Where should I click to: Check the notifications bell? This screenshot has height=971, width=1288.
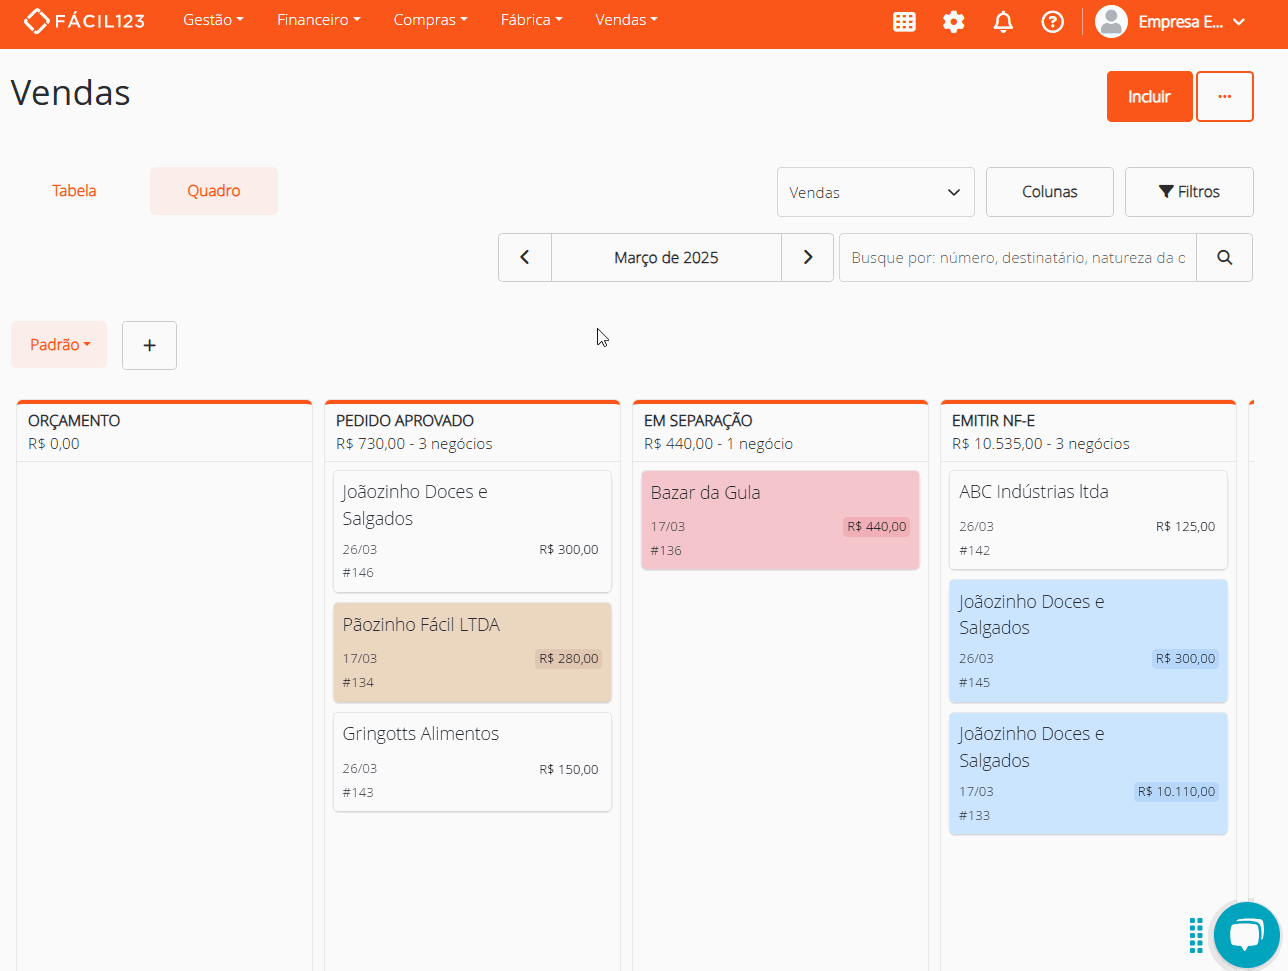click(1003, 22)
